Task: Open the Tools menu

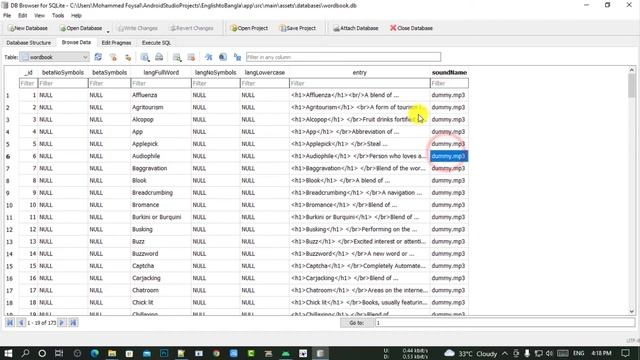Action: [x=58, y=16]
